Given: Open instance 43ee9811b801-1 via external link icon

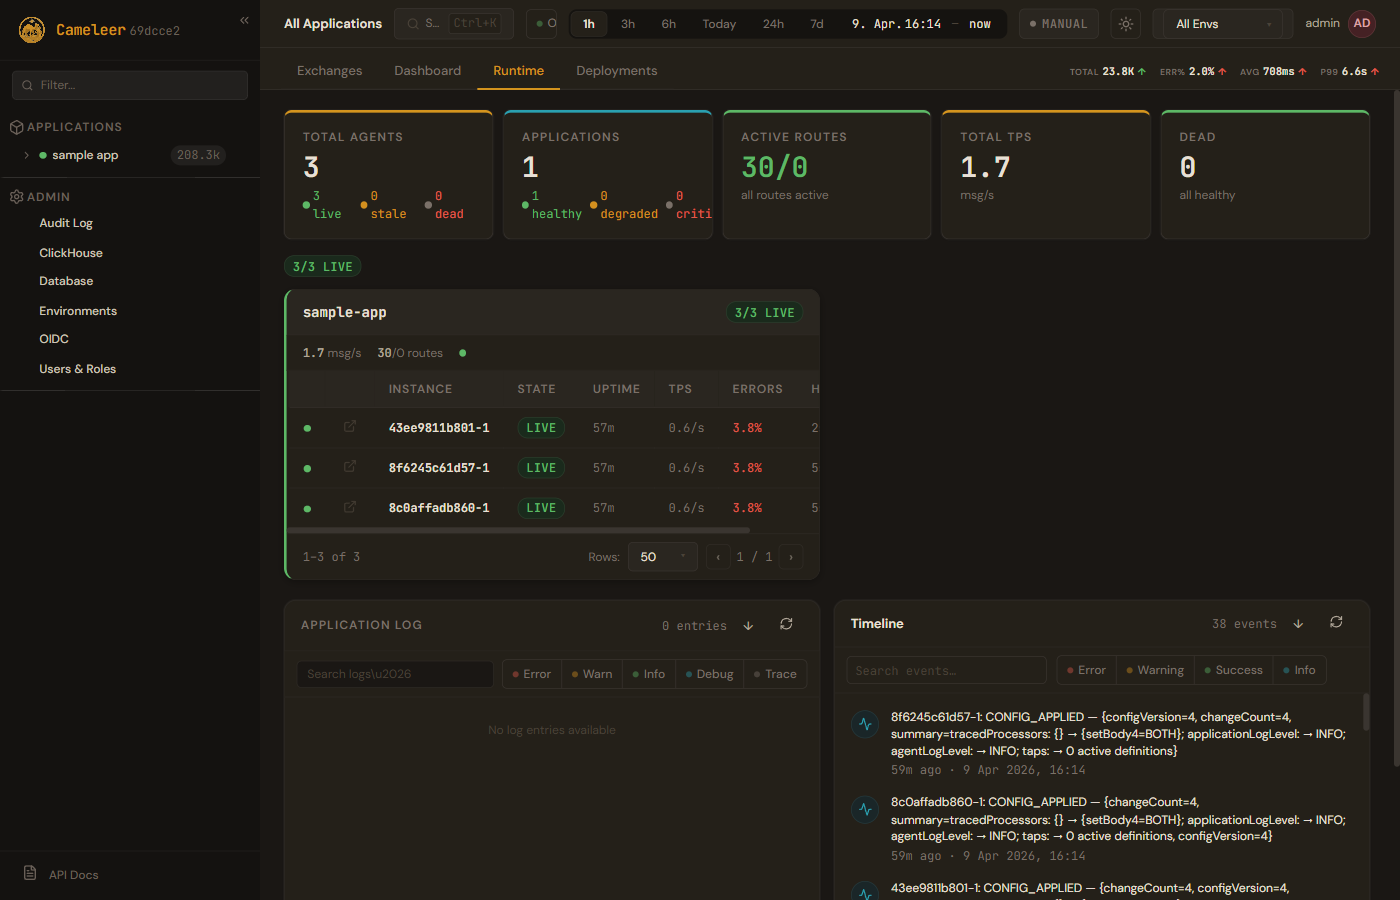Looking at the screenshot, I should click(x=350, y=427).
